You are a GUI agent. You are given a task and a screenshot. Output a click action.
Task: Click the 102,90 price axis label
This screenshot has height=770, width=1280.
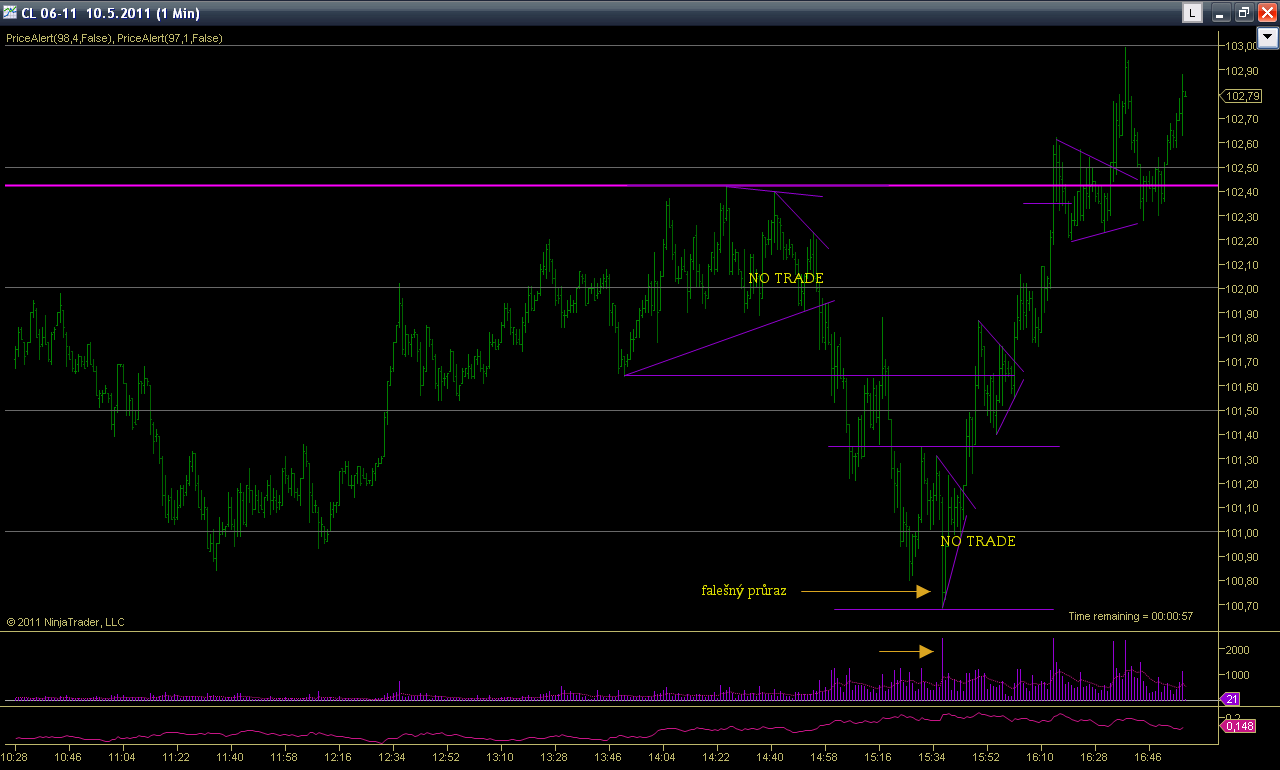pos(1242,71)
